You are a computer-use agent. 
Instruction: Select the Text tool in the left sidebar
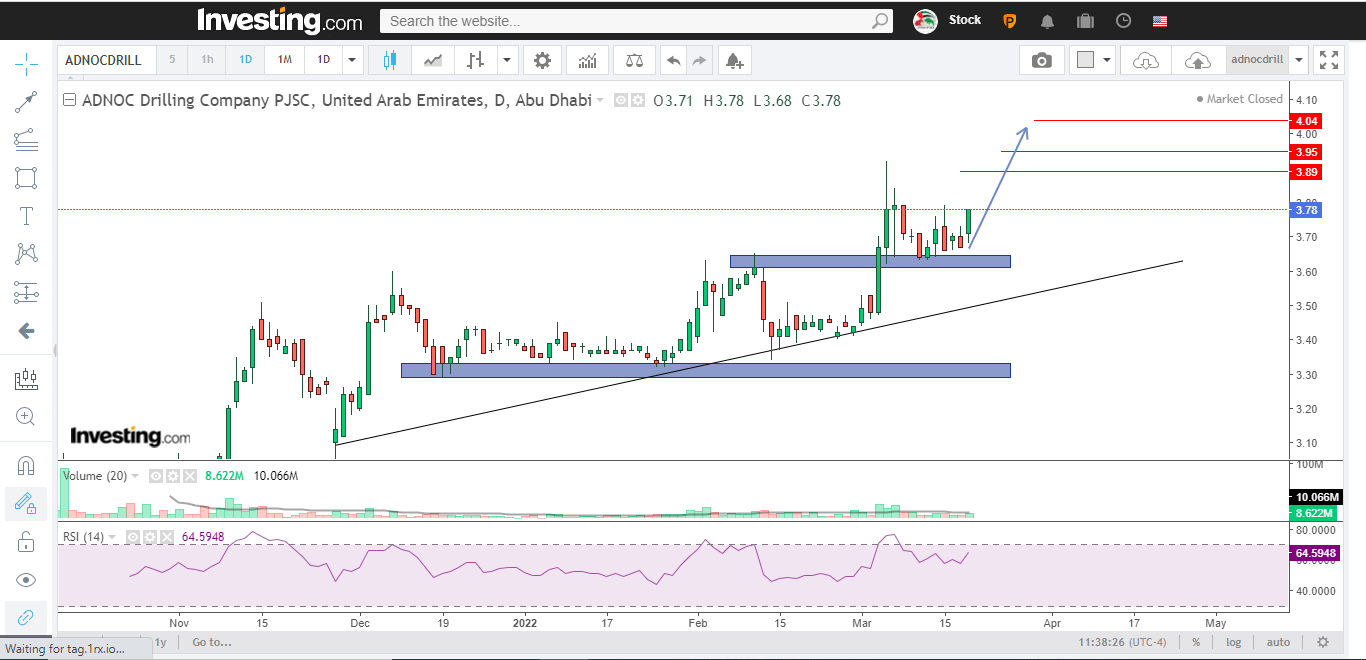[25, 215]
